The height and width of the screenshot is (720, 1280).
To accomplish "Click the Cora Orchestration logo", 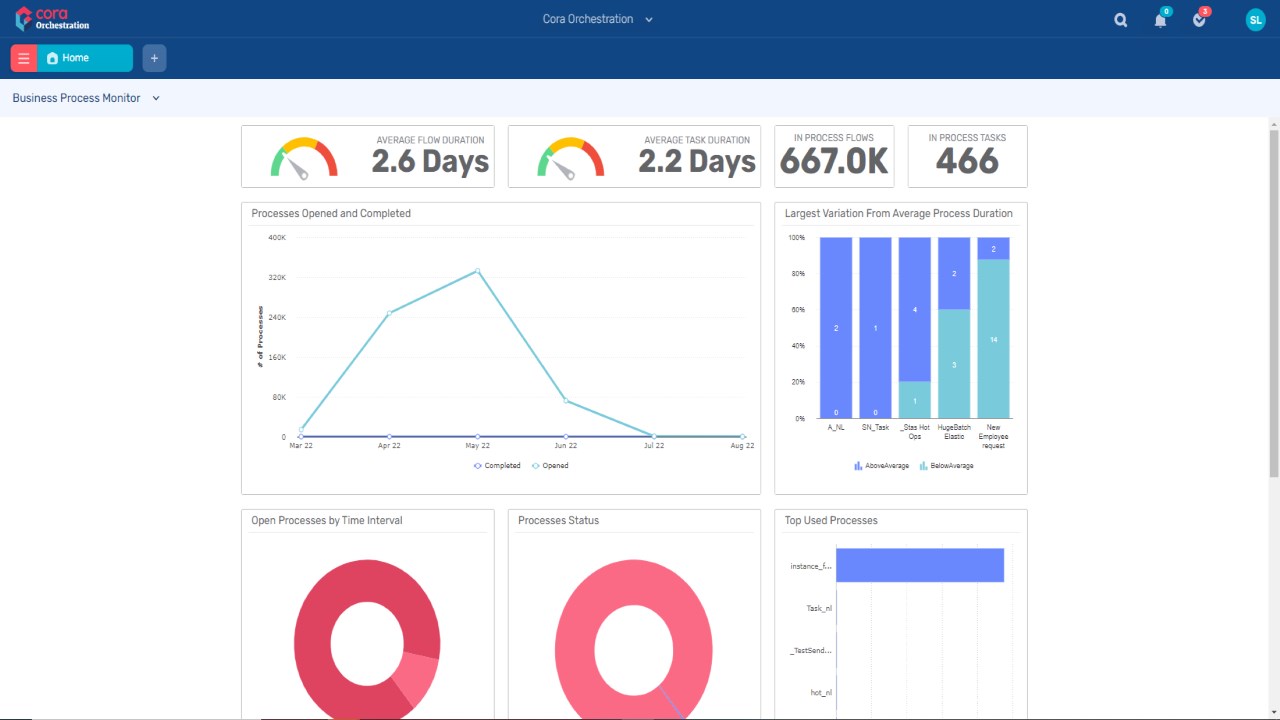I will pos(53,19).
